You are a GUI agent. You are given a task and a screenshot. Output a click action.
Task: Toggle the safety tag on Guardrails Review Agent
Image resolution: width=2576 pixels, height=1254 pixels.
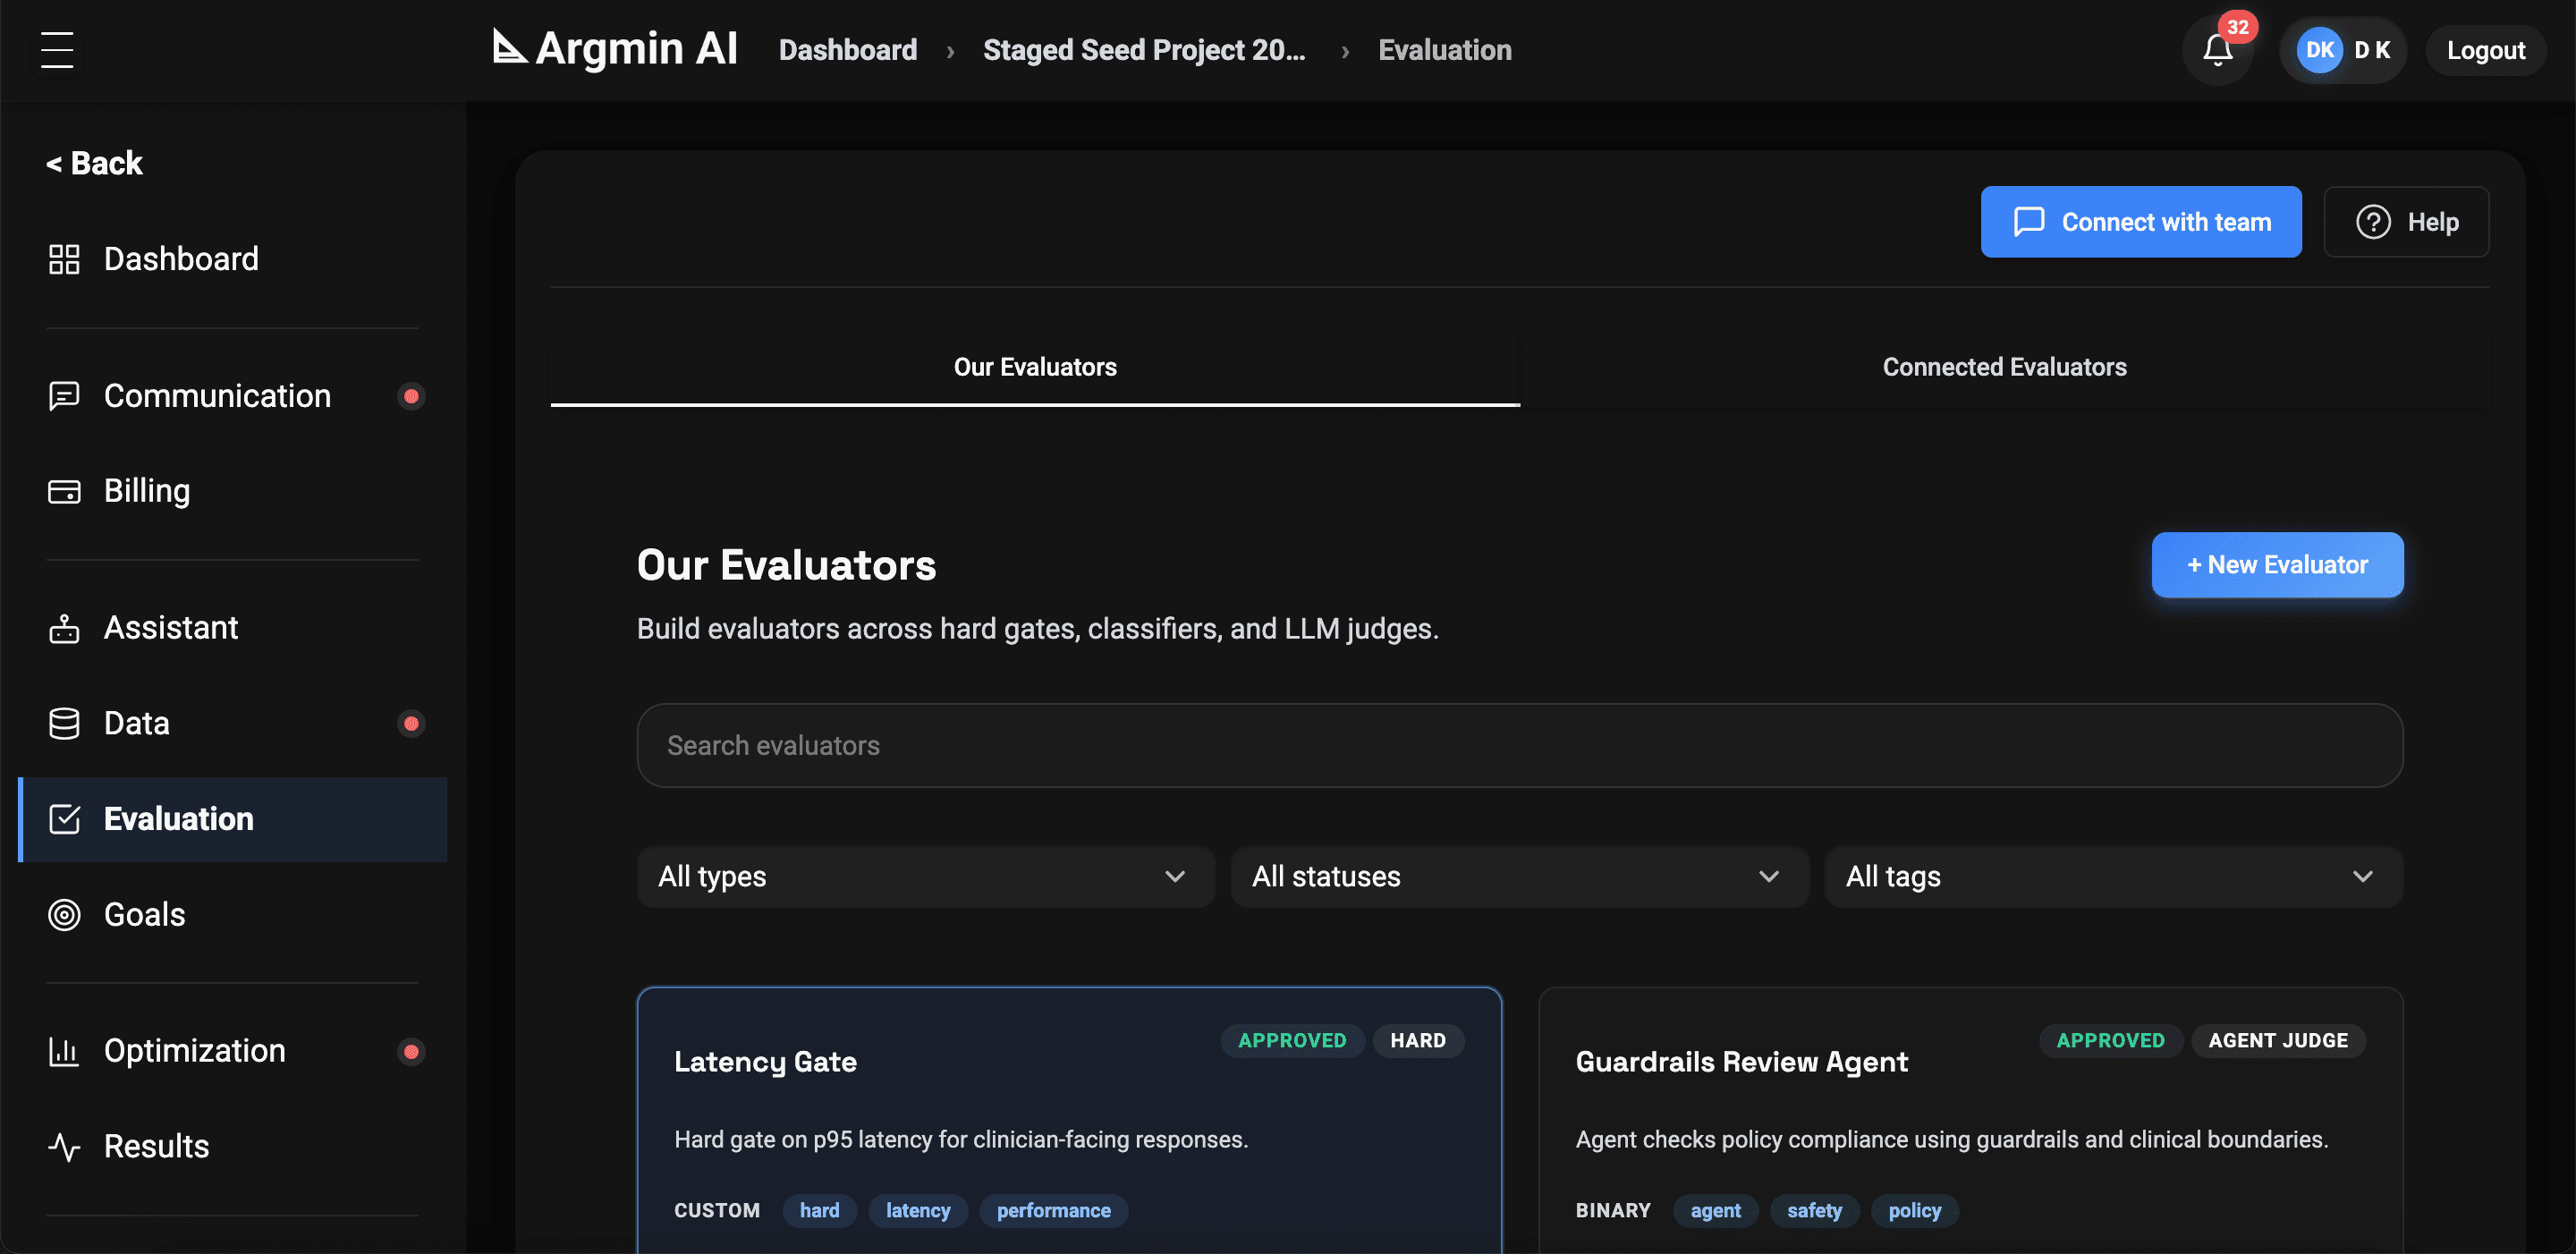pyautogui.click(x=1814, y=1210)
